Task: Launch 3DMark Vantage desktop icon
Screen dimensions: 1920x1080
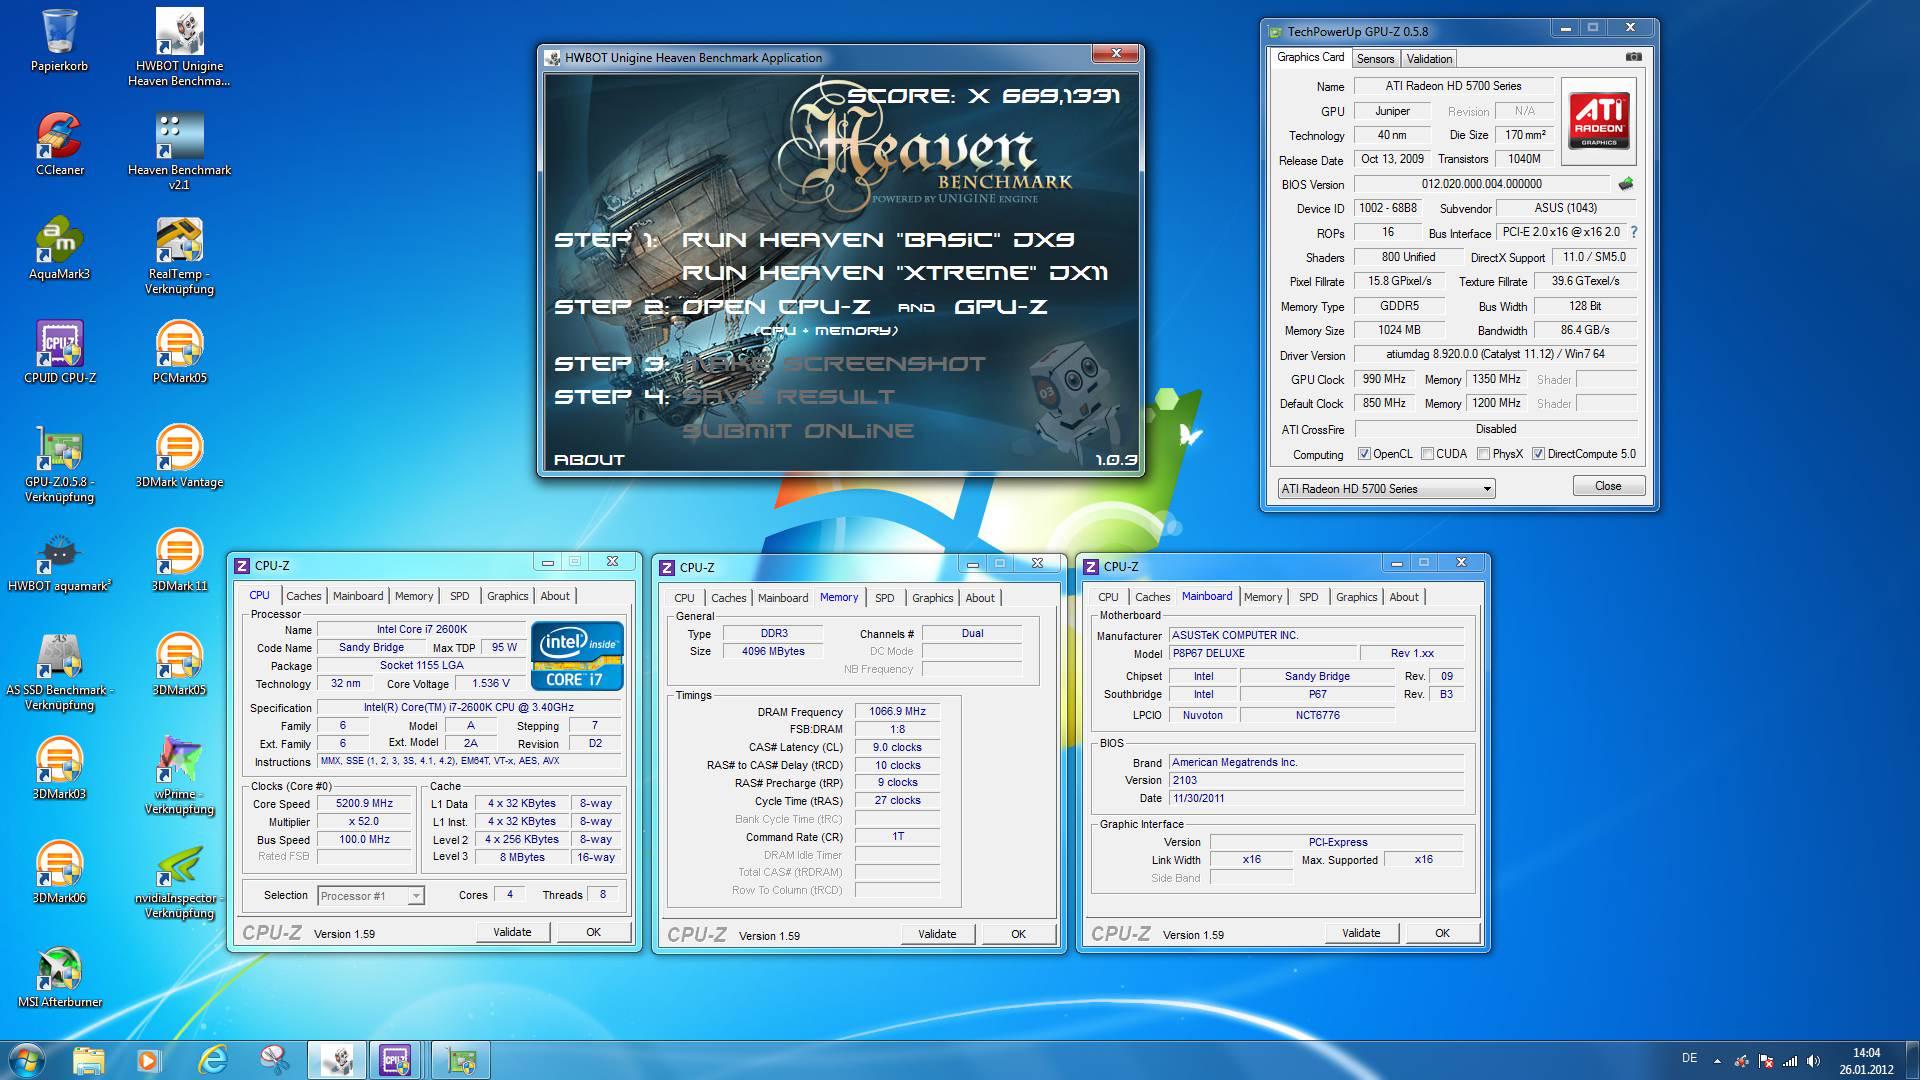Action: pyautogui.click(x=180, y=456)
